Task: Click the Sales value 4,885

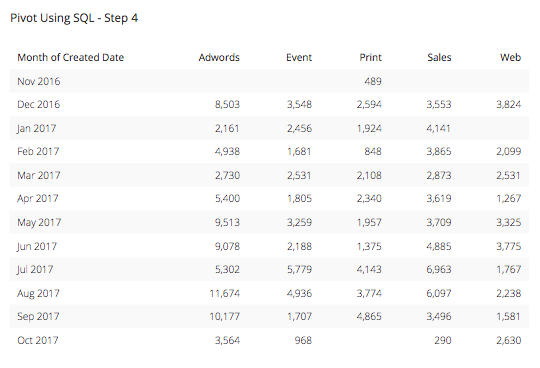Action: coord(439,246)
